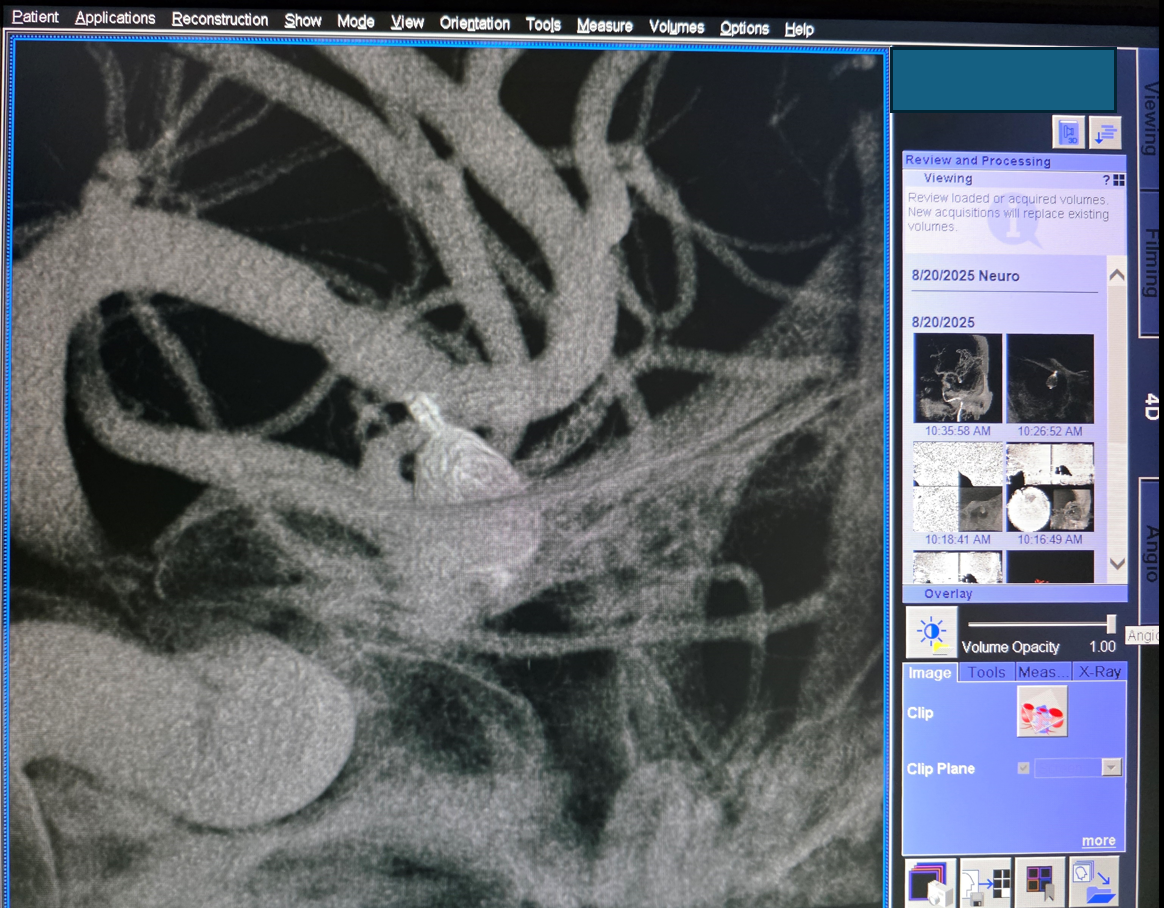This screenshot has height=908, width=1164.
Task: Switch to the Tools tab
Action: pos(986,672)
